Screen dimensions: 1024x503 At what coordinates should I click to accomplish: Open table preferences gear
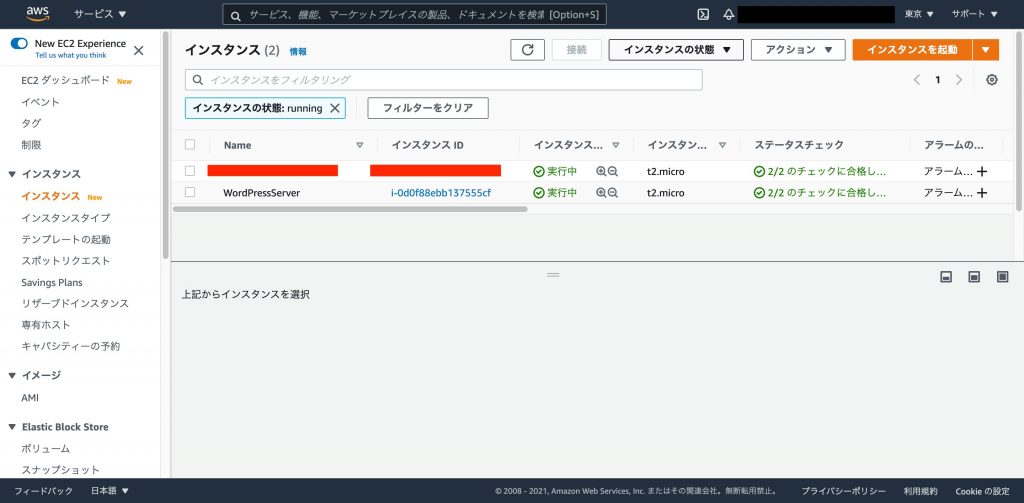point(992,80)
